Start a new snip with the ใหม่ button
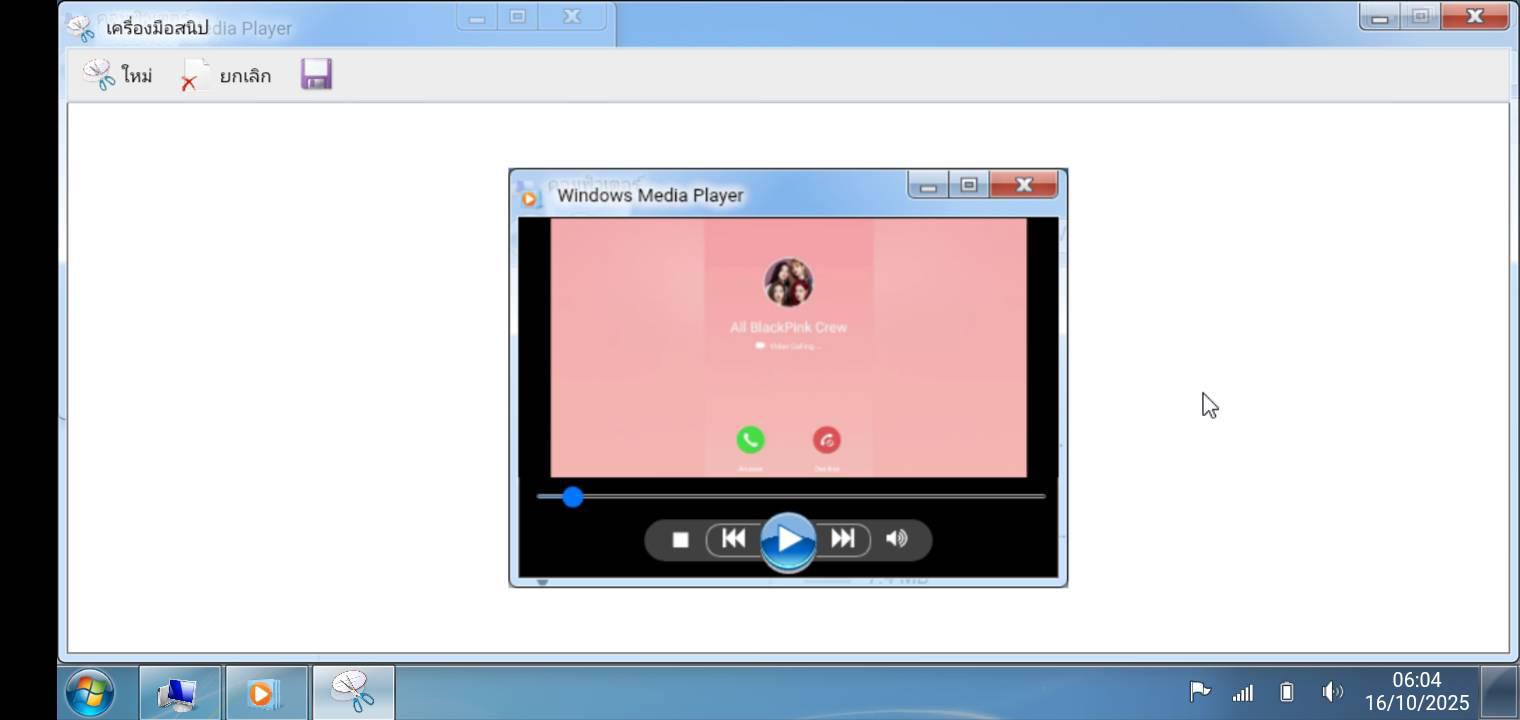The height and width of the screenshot is (720, 1520). point(117,75)
